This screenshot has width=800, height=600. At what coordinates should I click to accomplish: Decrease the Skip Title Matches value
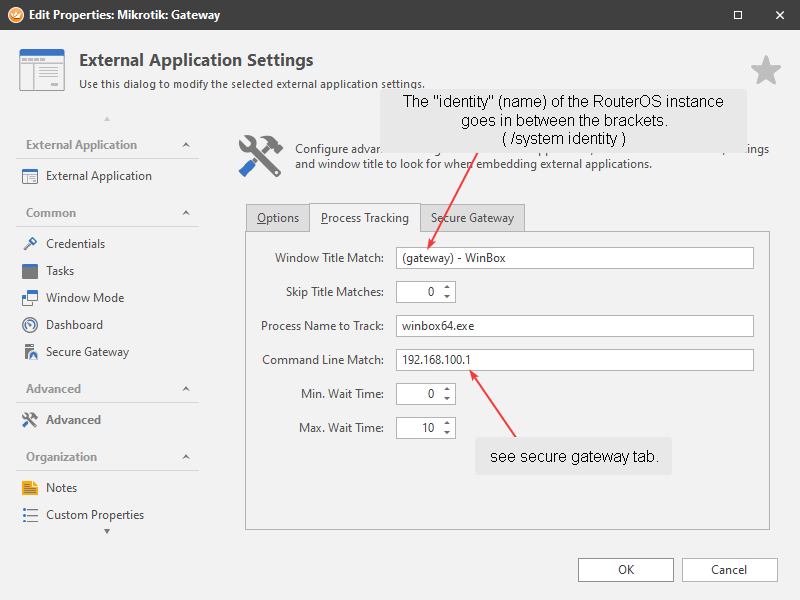click(x=447, y=297)
